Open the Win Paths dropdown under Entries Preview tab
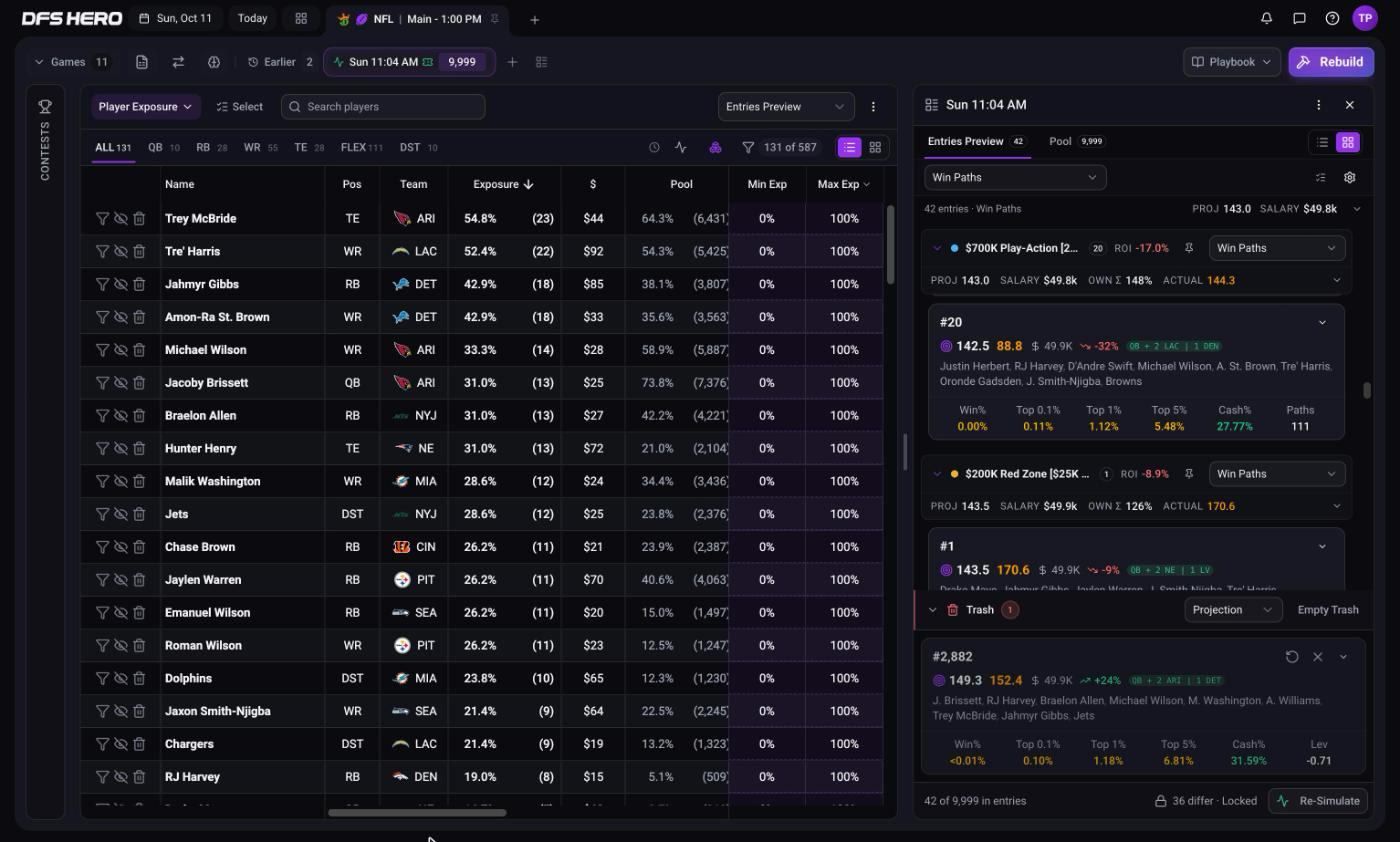The height and width of the screenshot is (842, 1400). tap(1015, 177)
